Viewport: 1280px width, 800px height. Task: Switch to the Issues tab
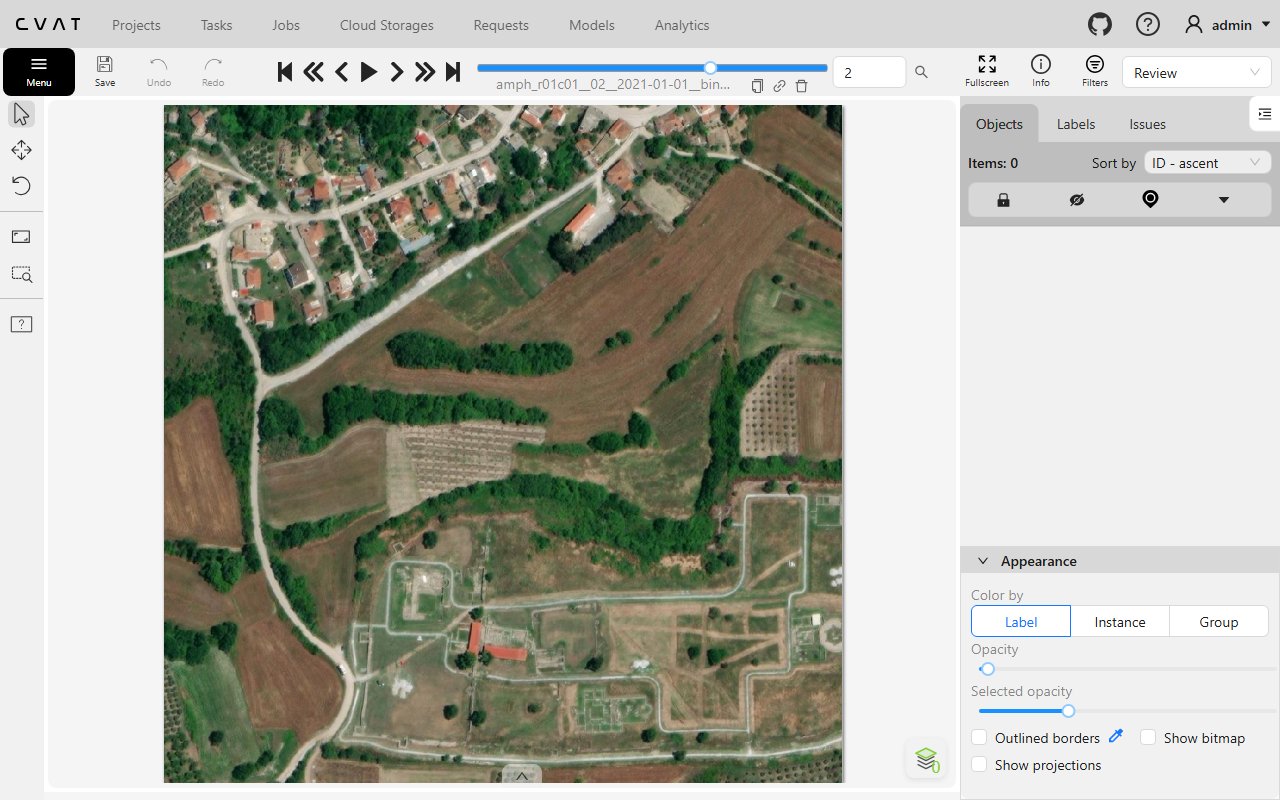1148,124
